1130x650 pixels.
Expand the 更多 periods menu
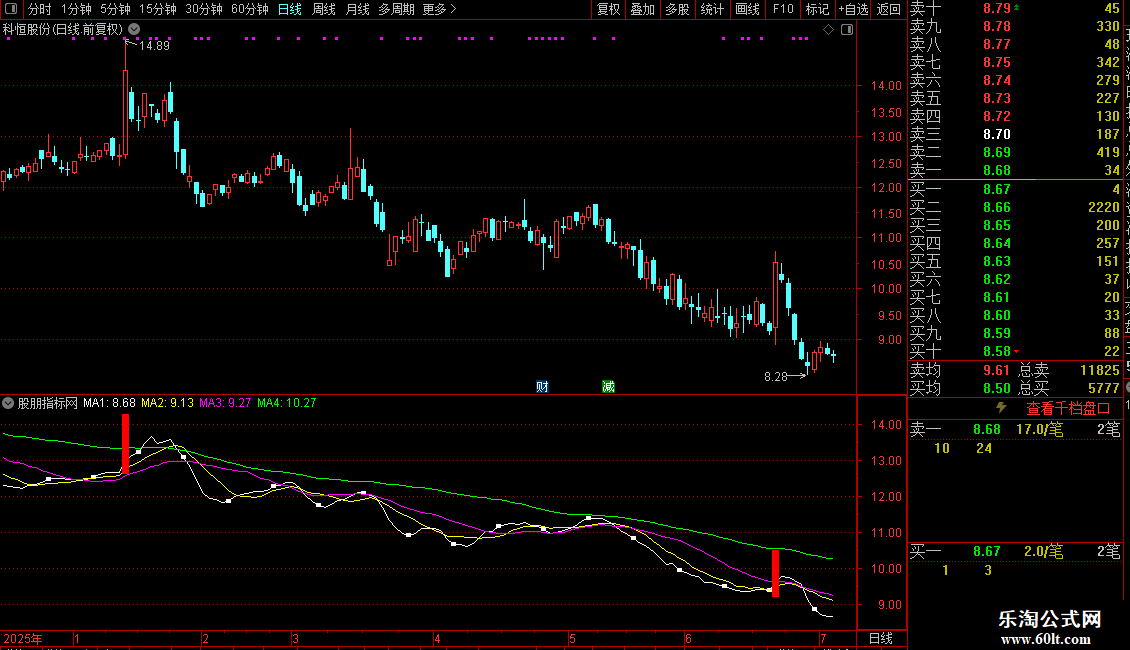click(439, 9)
